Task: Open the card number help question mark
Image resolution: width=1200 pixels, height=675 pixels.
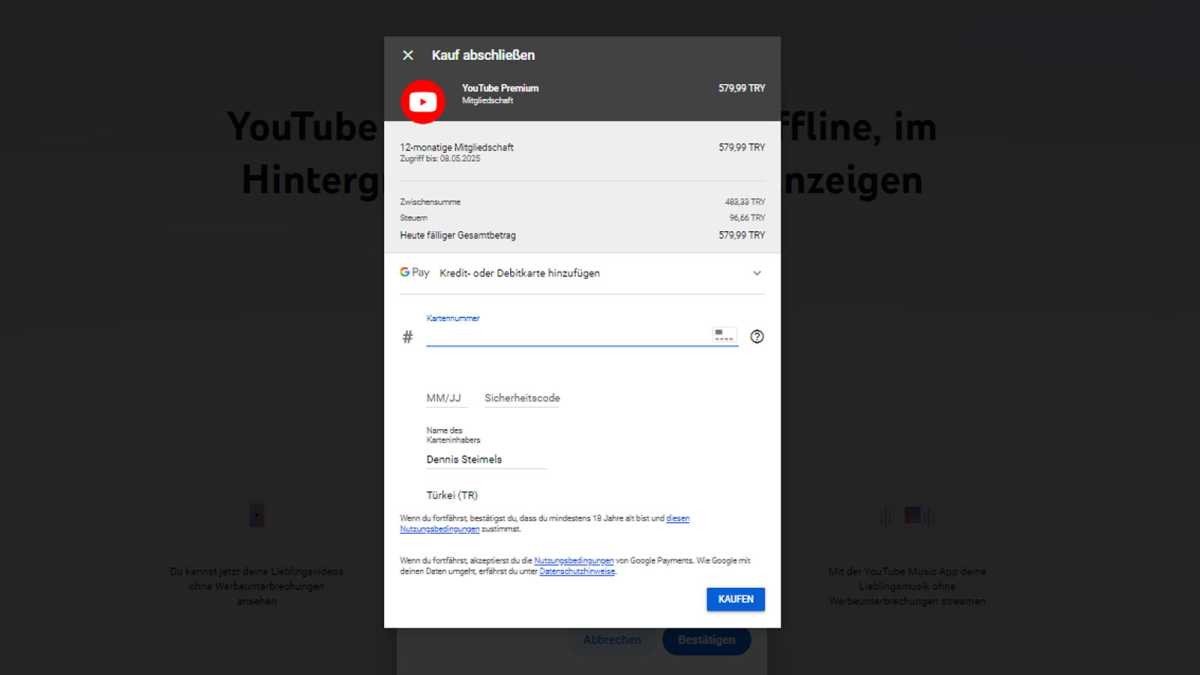Action: point(757,337)
